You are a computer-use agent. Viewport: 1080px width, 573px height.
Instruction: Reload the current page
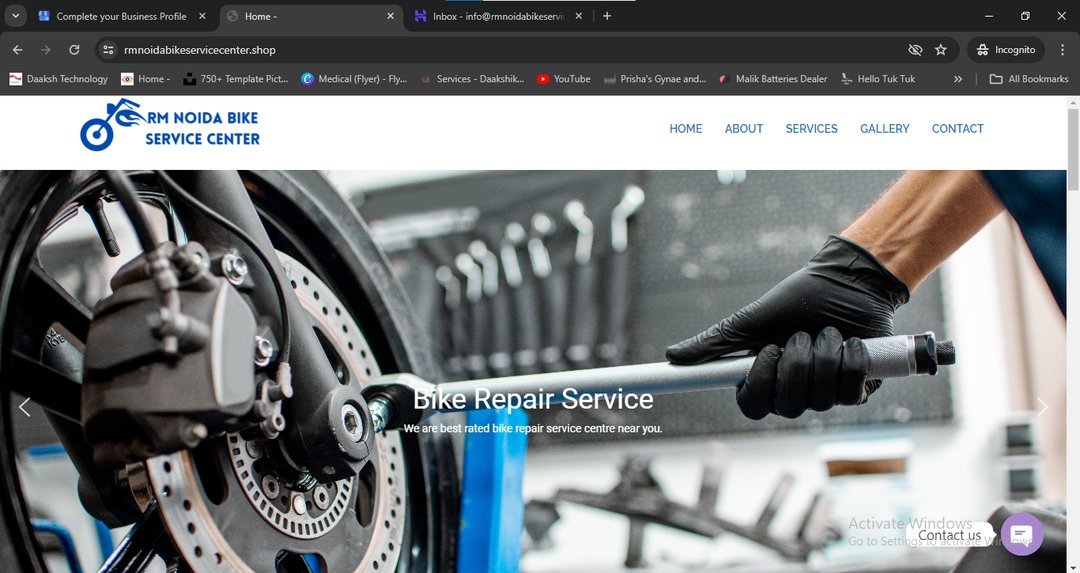pos(74,50)
